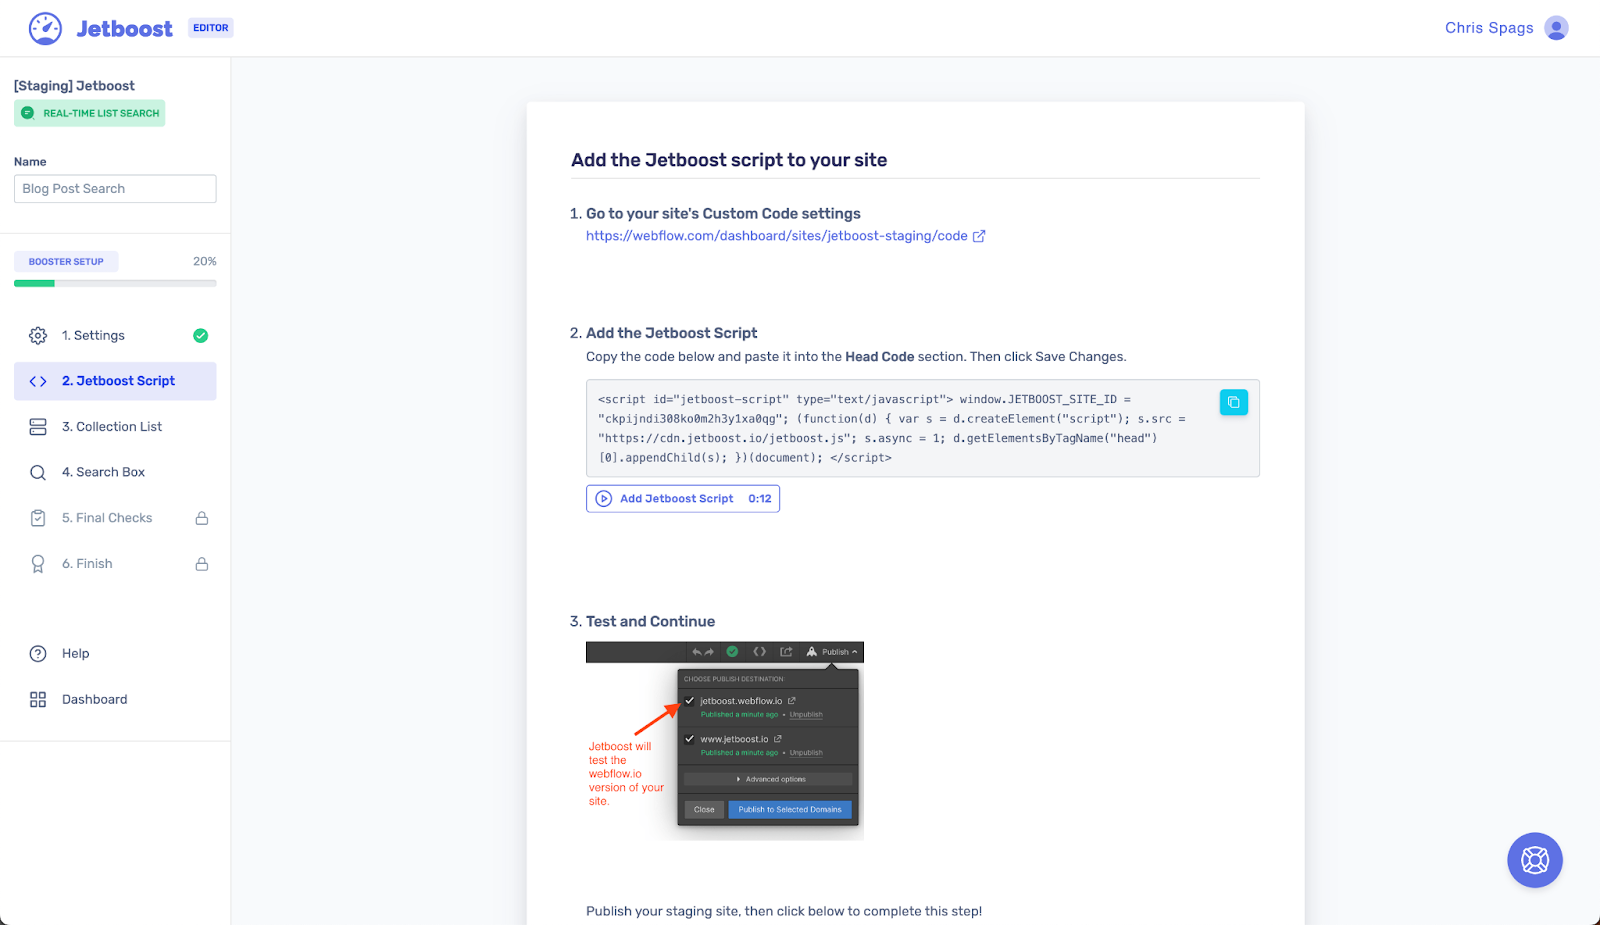Open the publish destination screenshot thumbnail

[x=725, y=741]
